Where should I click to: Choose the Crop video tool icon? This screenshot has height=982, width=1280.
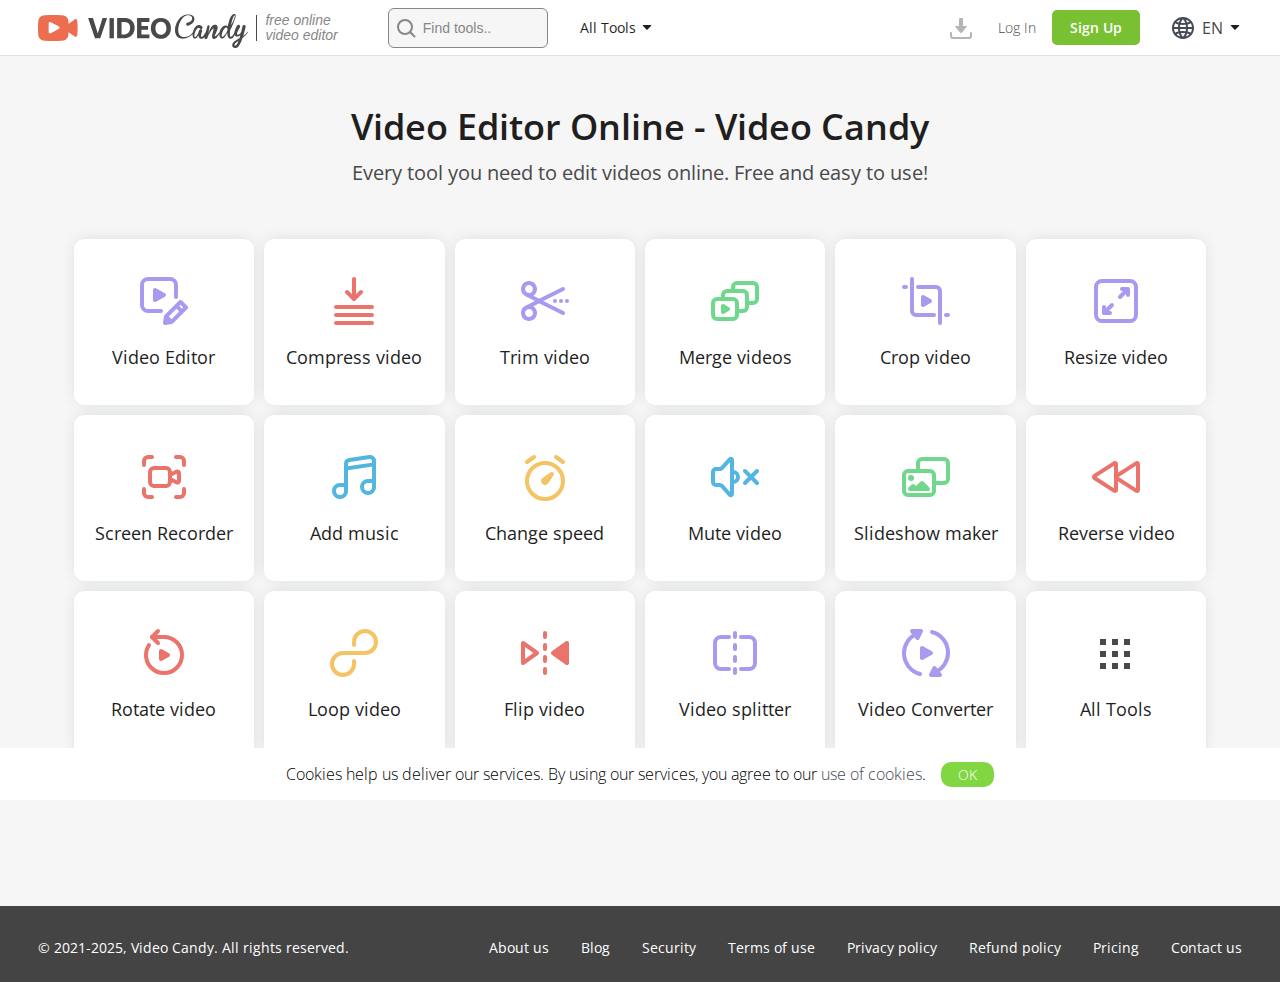(925, 301)
